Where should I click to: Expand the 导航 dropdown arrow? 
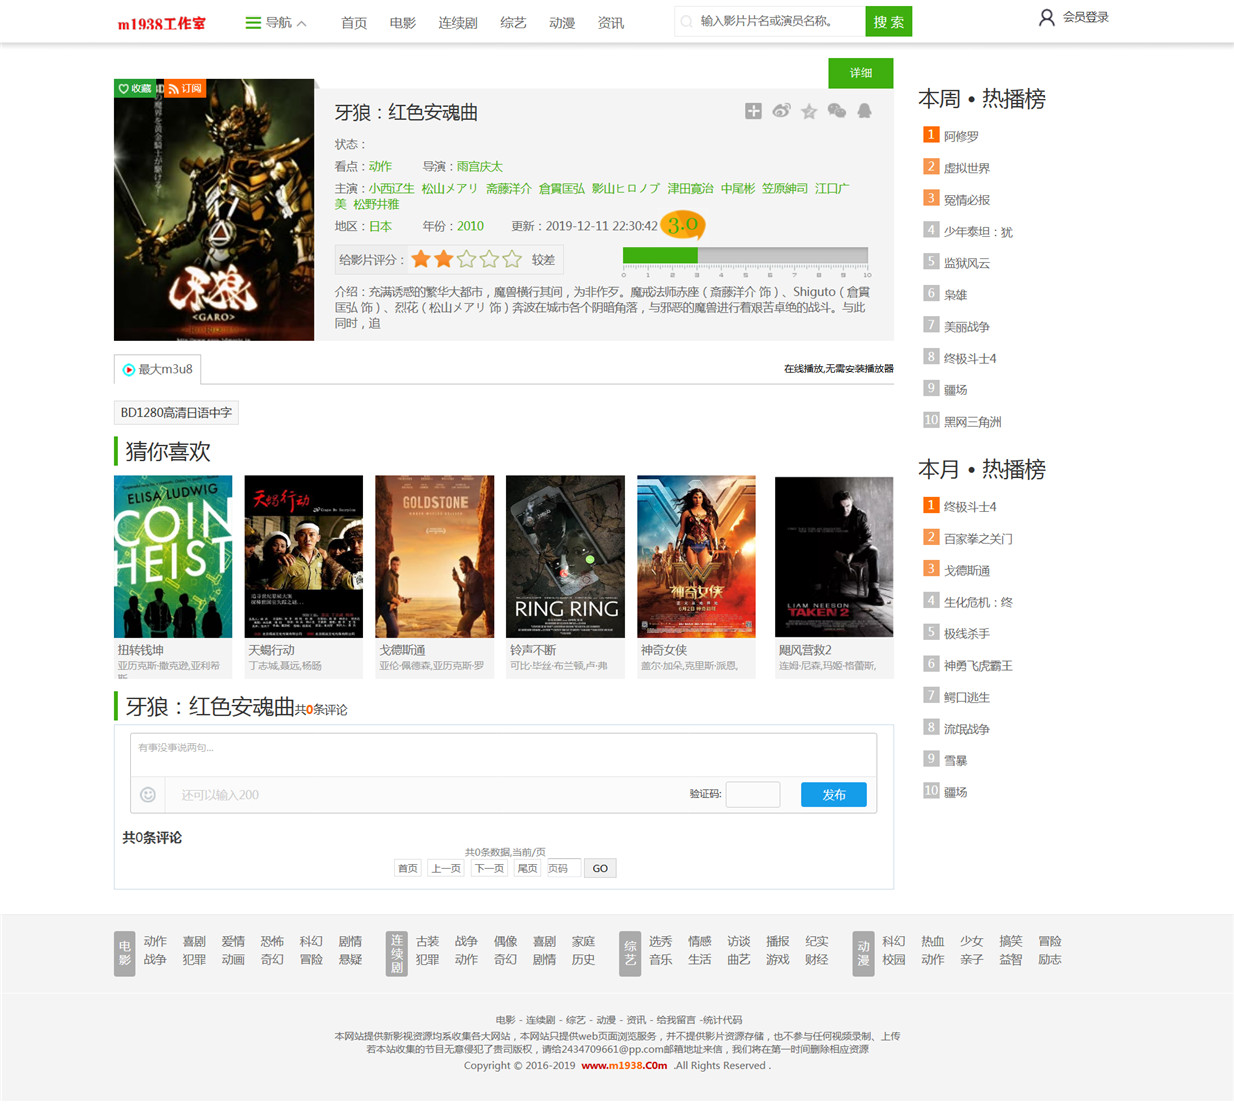pos(302,23)
